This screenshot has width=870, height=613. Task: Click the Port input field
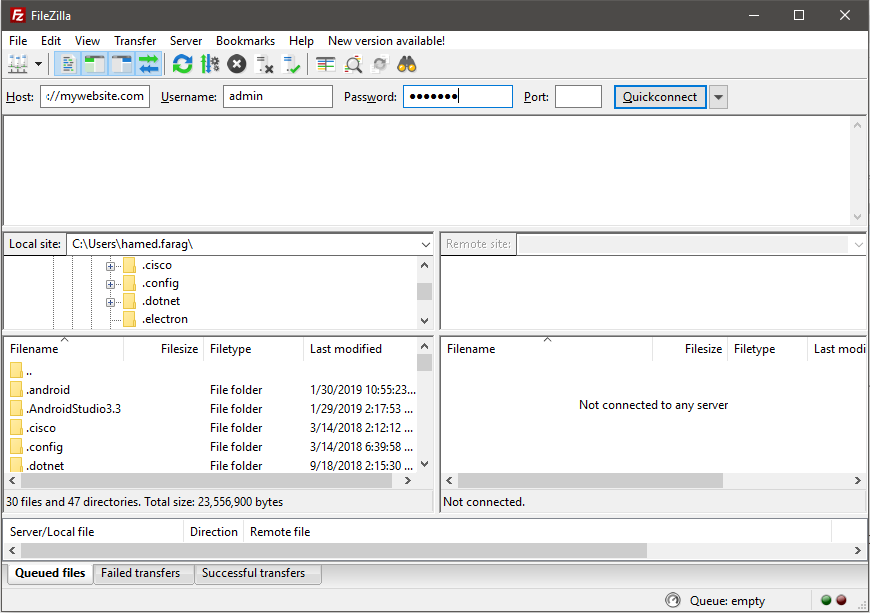578,97
